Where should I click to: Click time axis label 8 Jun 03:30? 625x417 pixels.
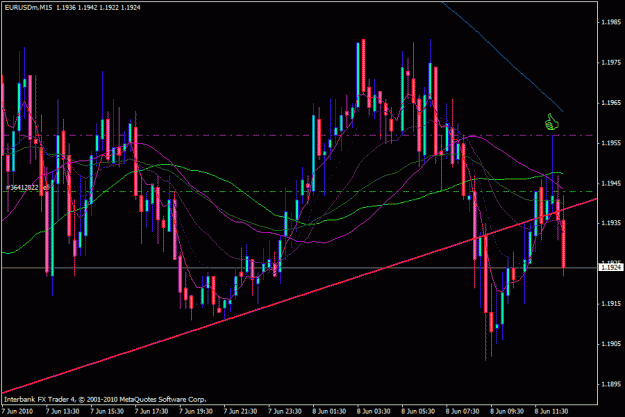[x=374, y=411]
